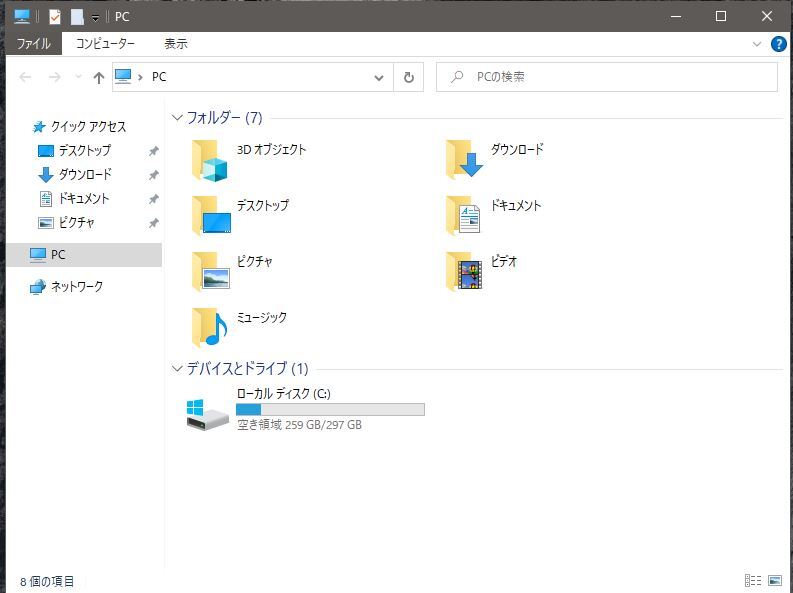
Task: Maximize the PC window
Action: tap(721, 16)
